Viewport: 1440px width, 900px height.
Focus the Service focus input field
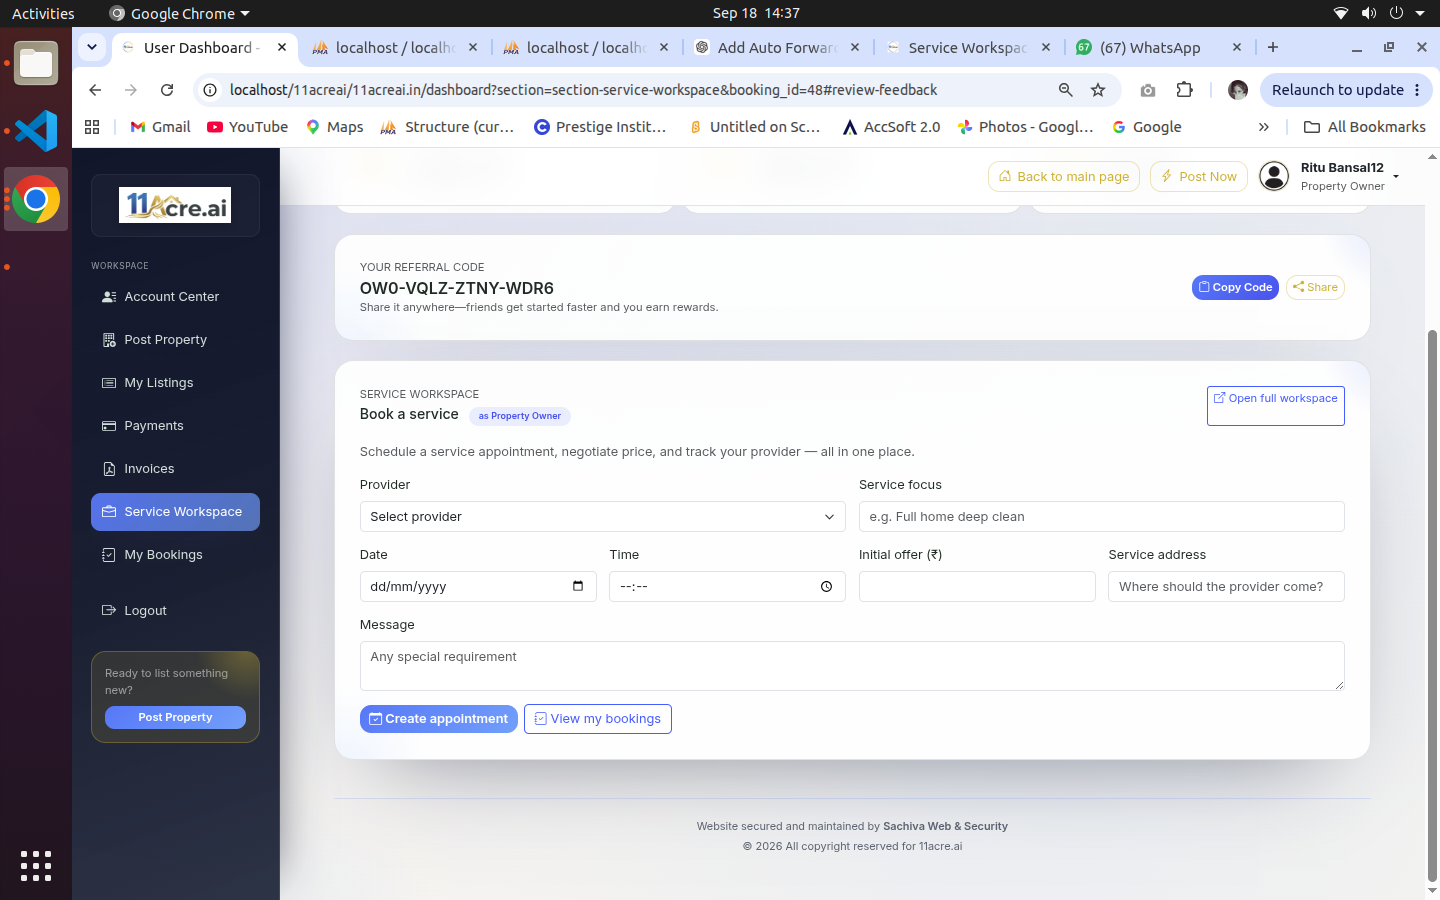[1102, 517]
